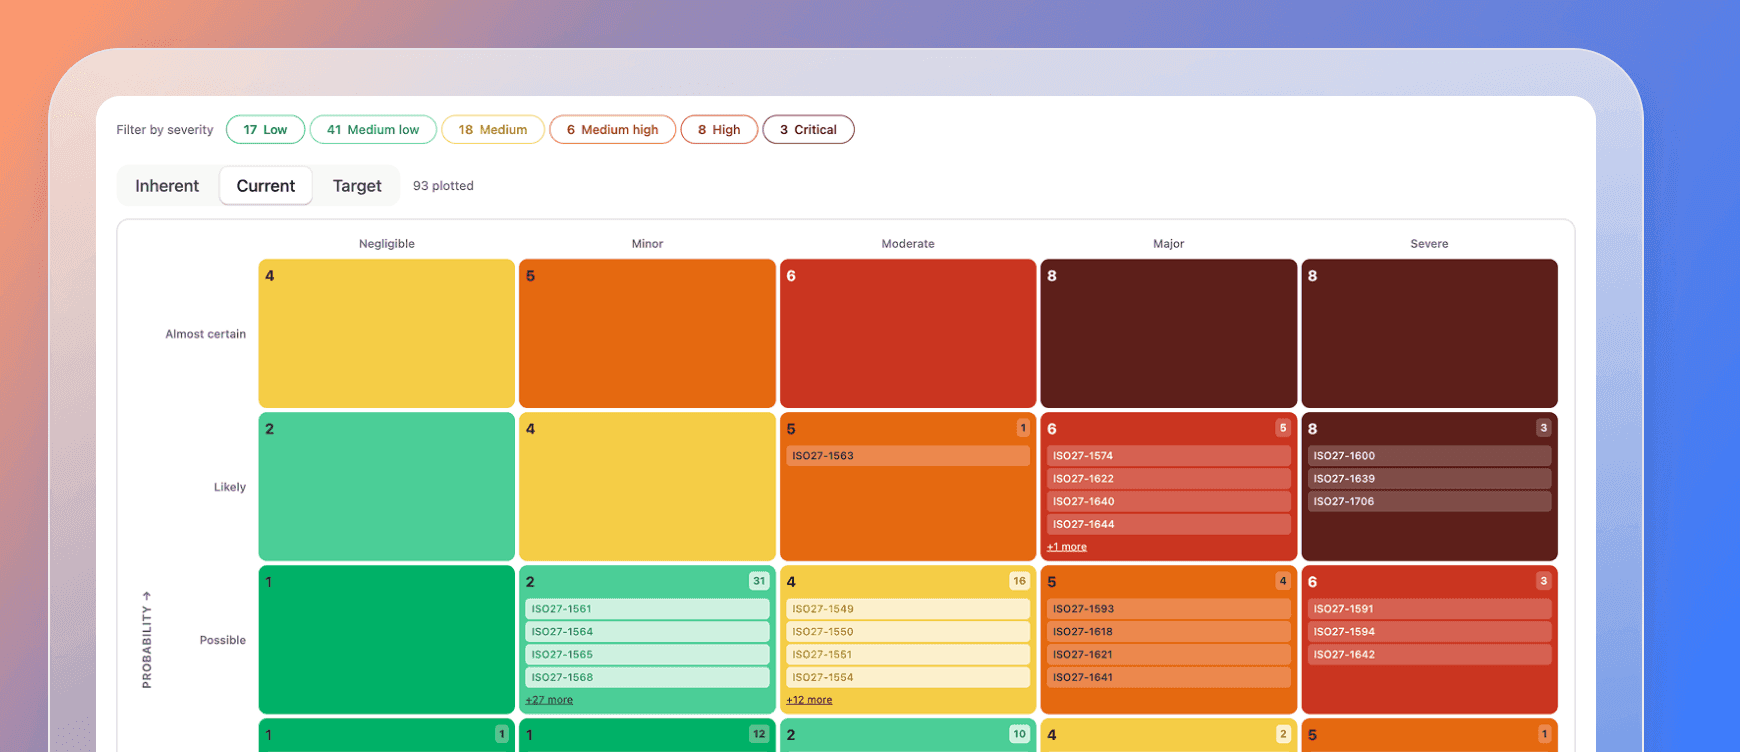Open risk ISO27-1639

coord(1430,479)
